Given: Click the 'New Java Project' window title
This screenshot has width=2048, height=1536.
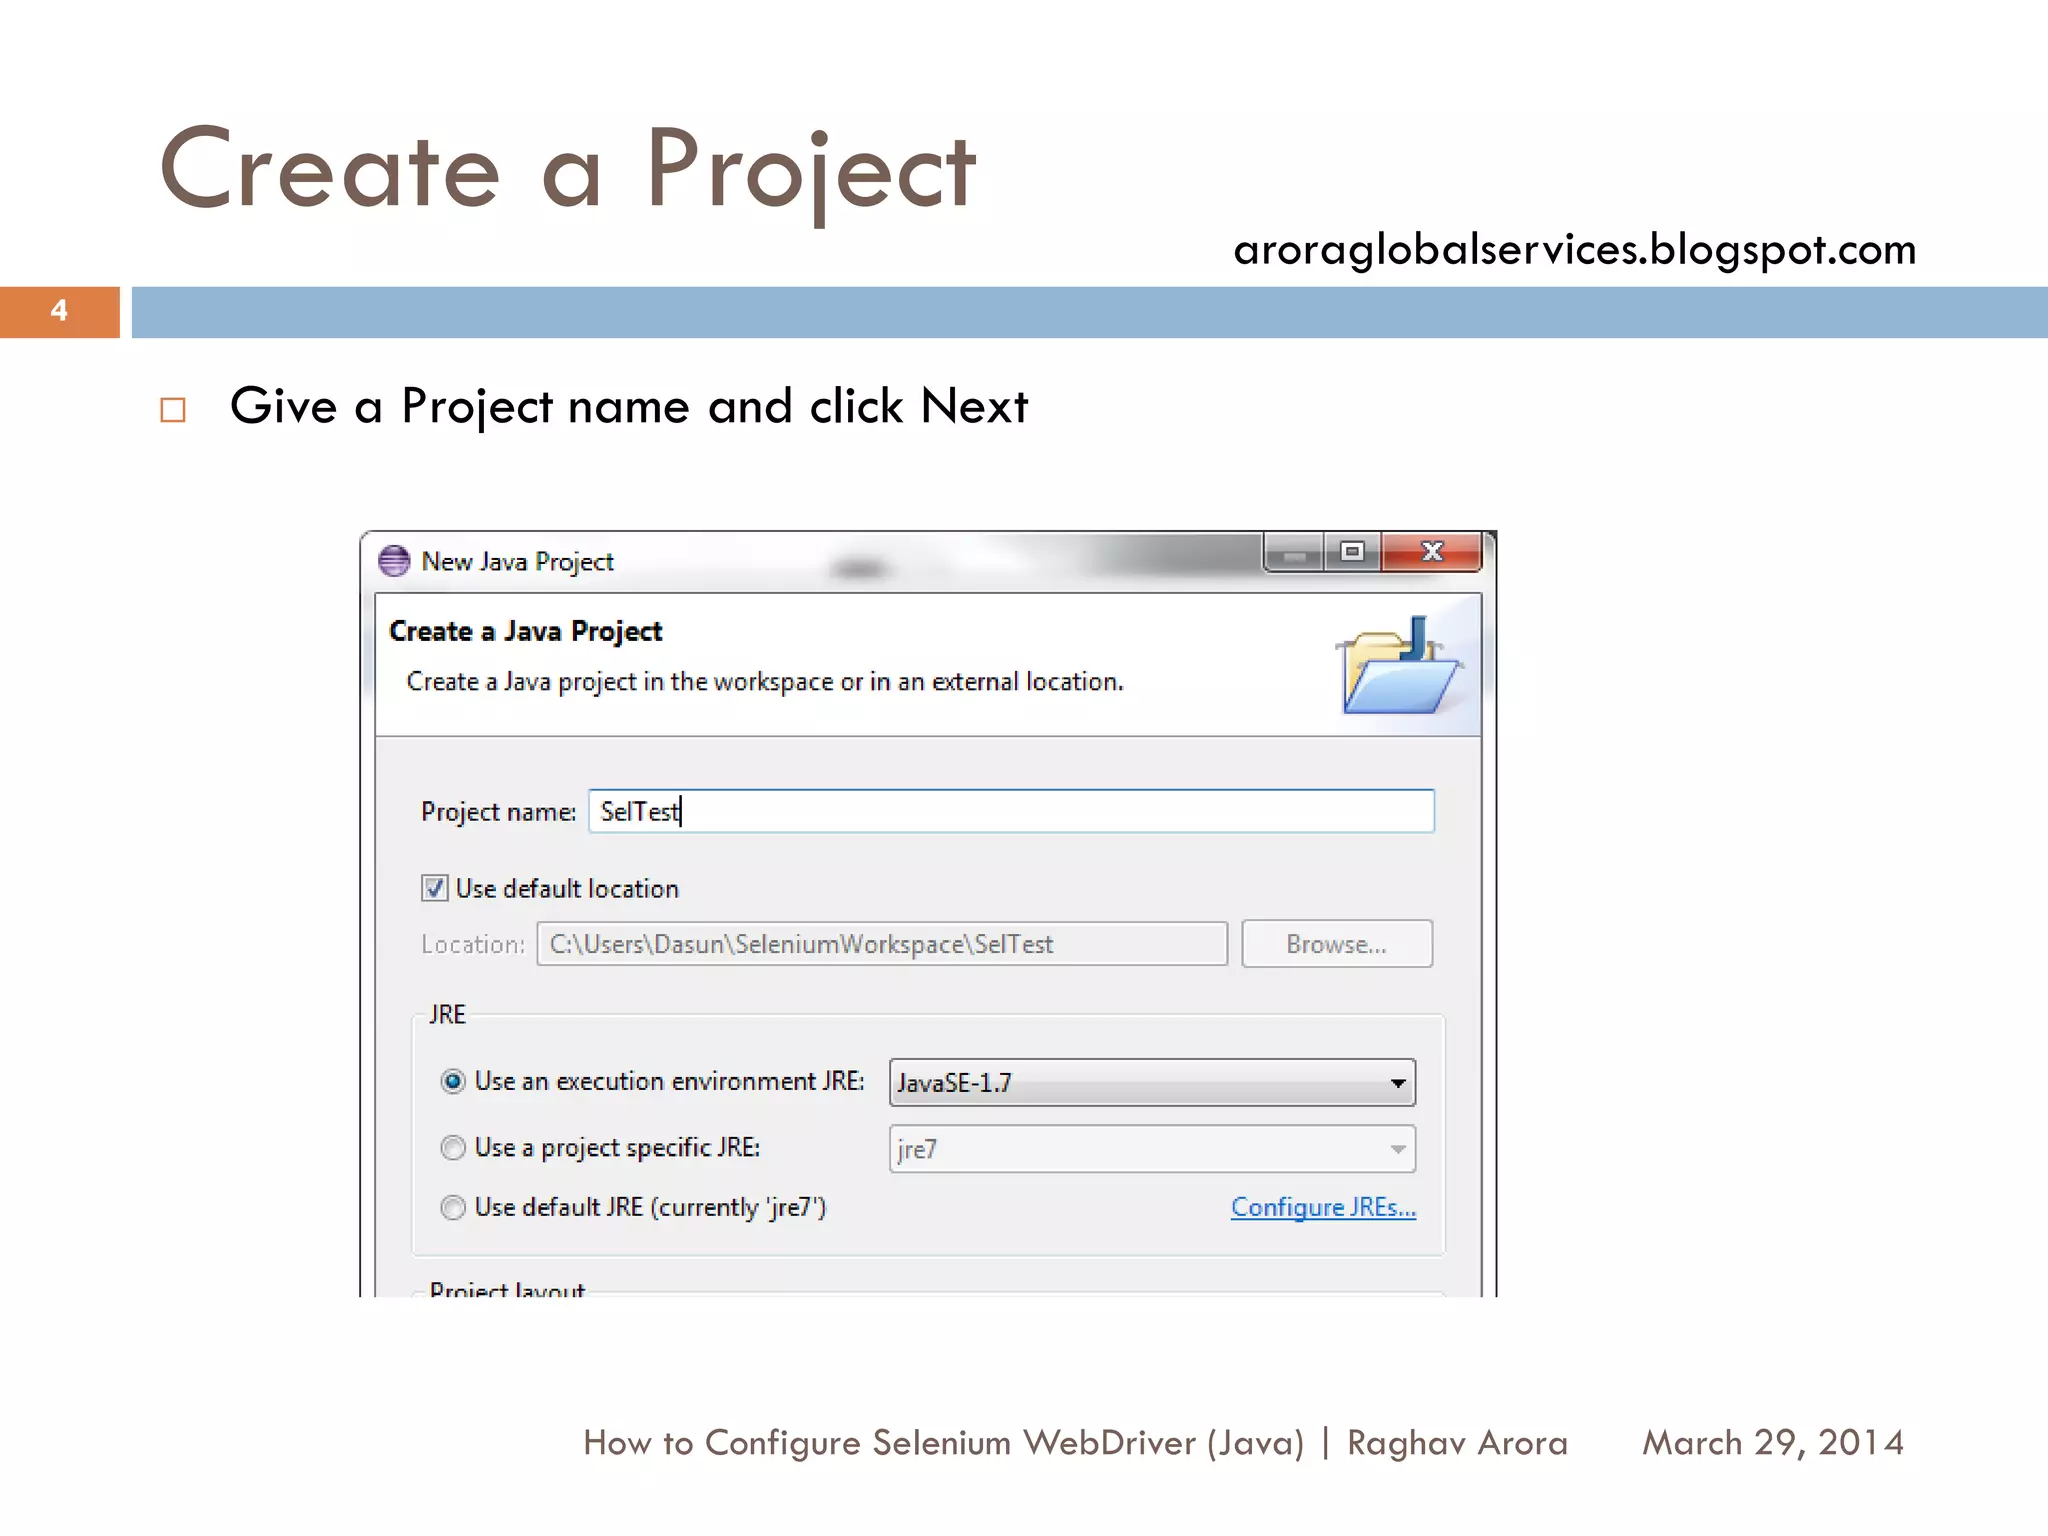Looking at the screenshot, I should click(x=517, y=562).
